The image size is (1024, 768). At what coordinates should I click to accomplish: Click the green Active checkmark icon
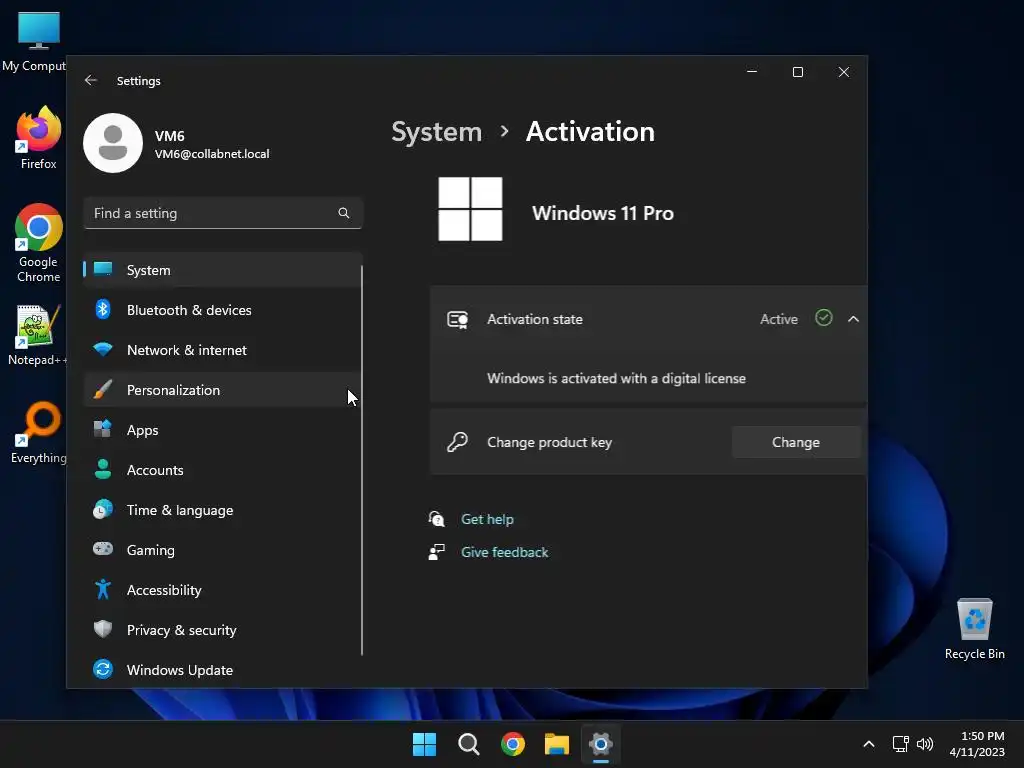coord(824,318)
